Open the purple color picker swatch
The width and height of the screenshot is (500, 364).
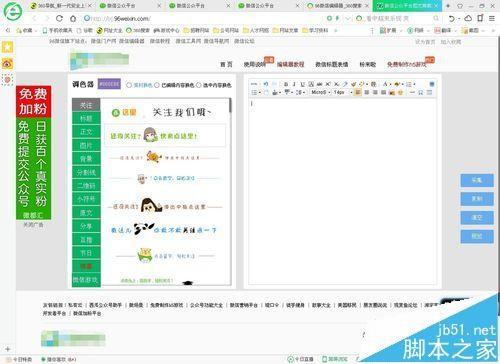109,84
